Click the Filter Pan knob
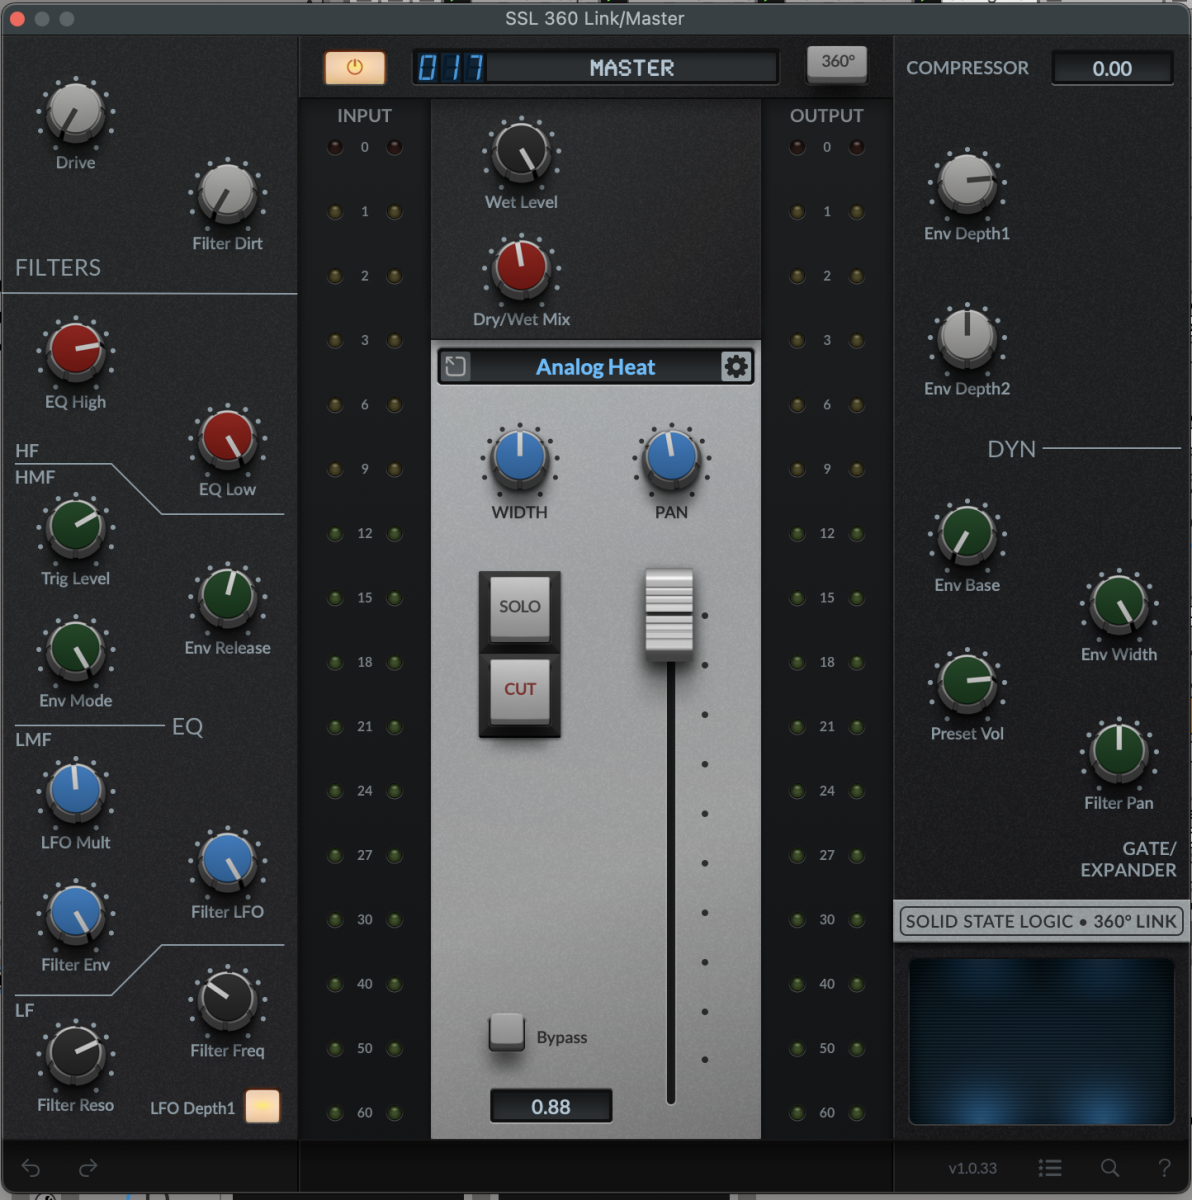 pyautogui.click(x=1119, y=753)
